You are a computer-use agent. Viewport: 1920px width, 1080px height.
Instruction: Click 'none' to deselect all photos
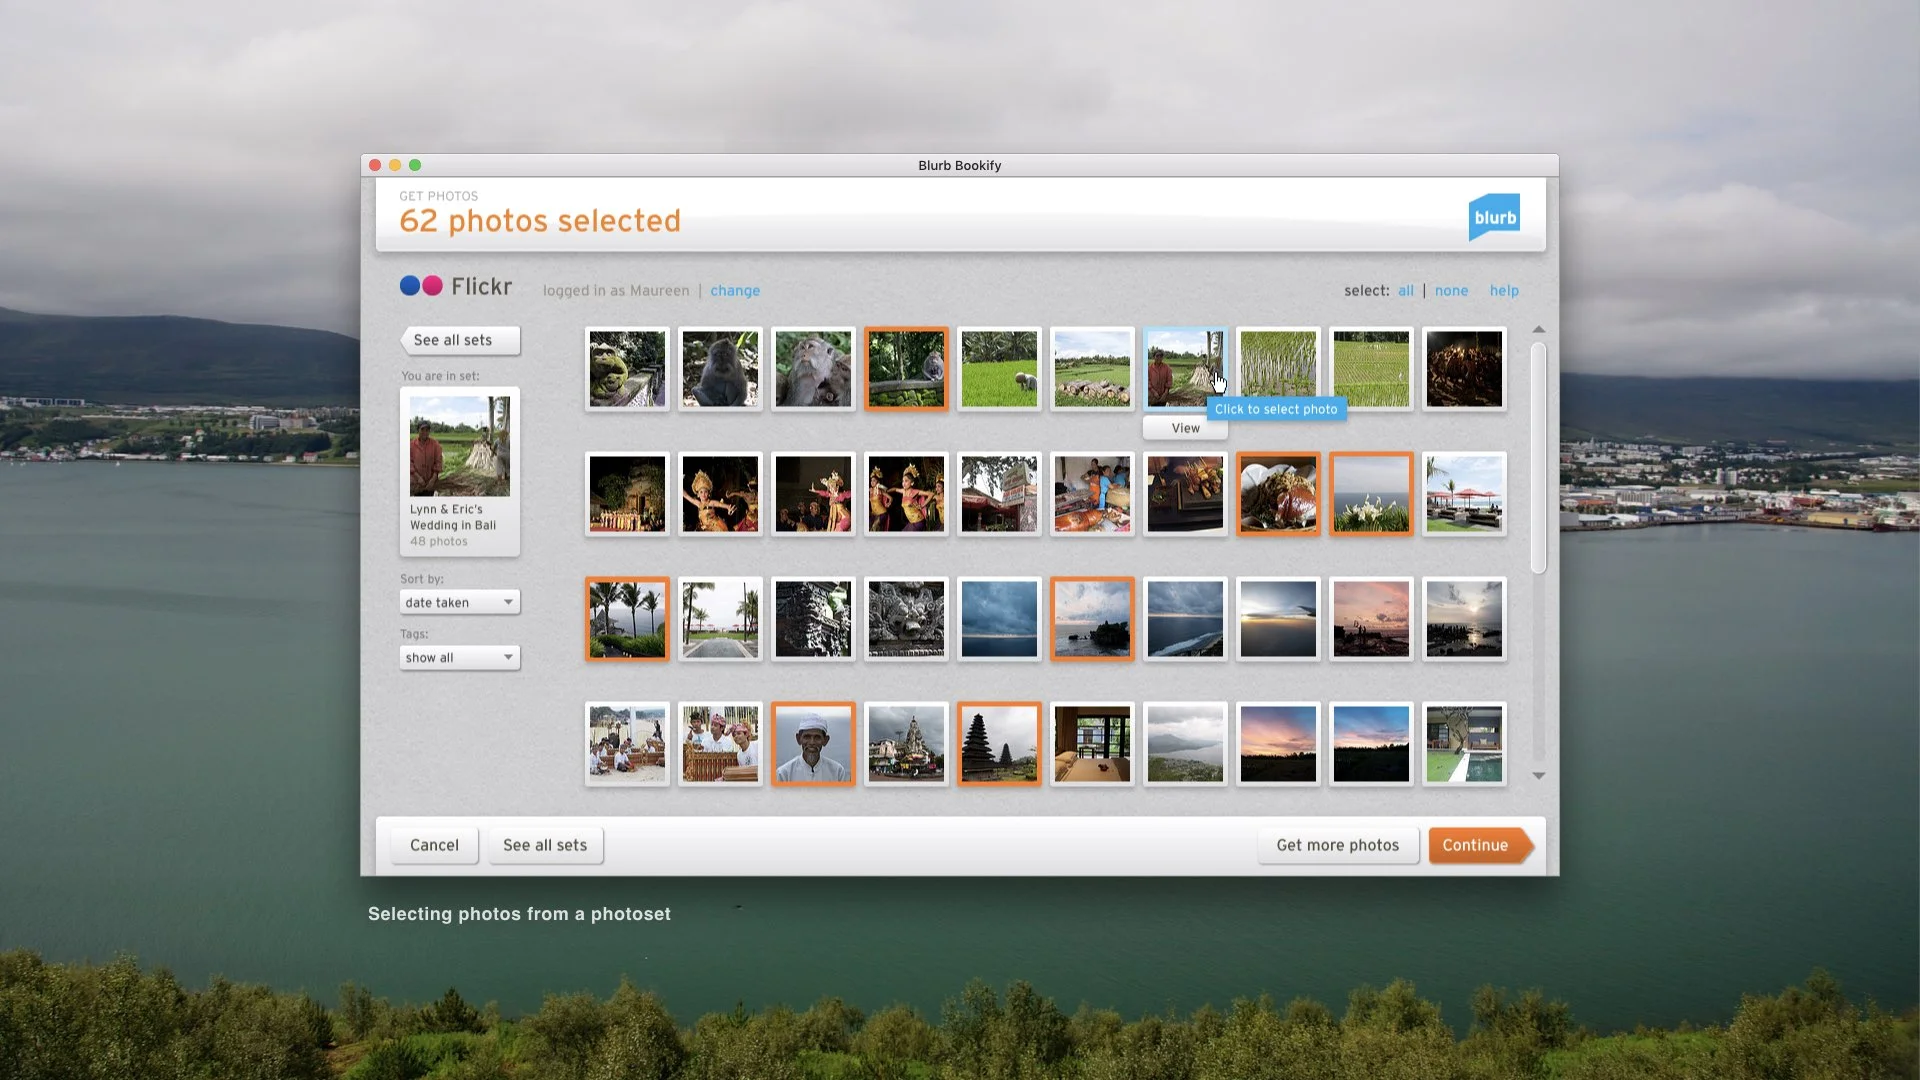[x=1451, y=290]
